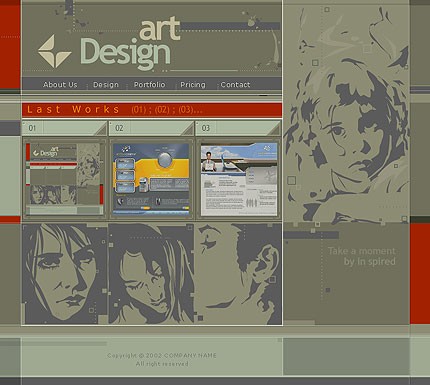Select the 02 work tab

click(151, 128)
